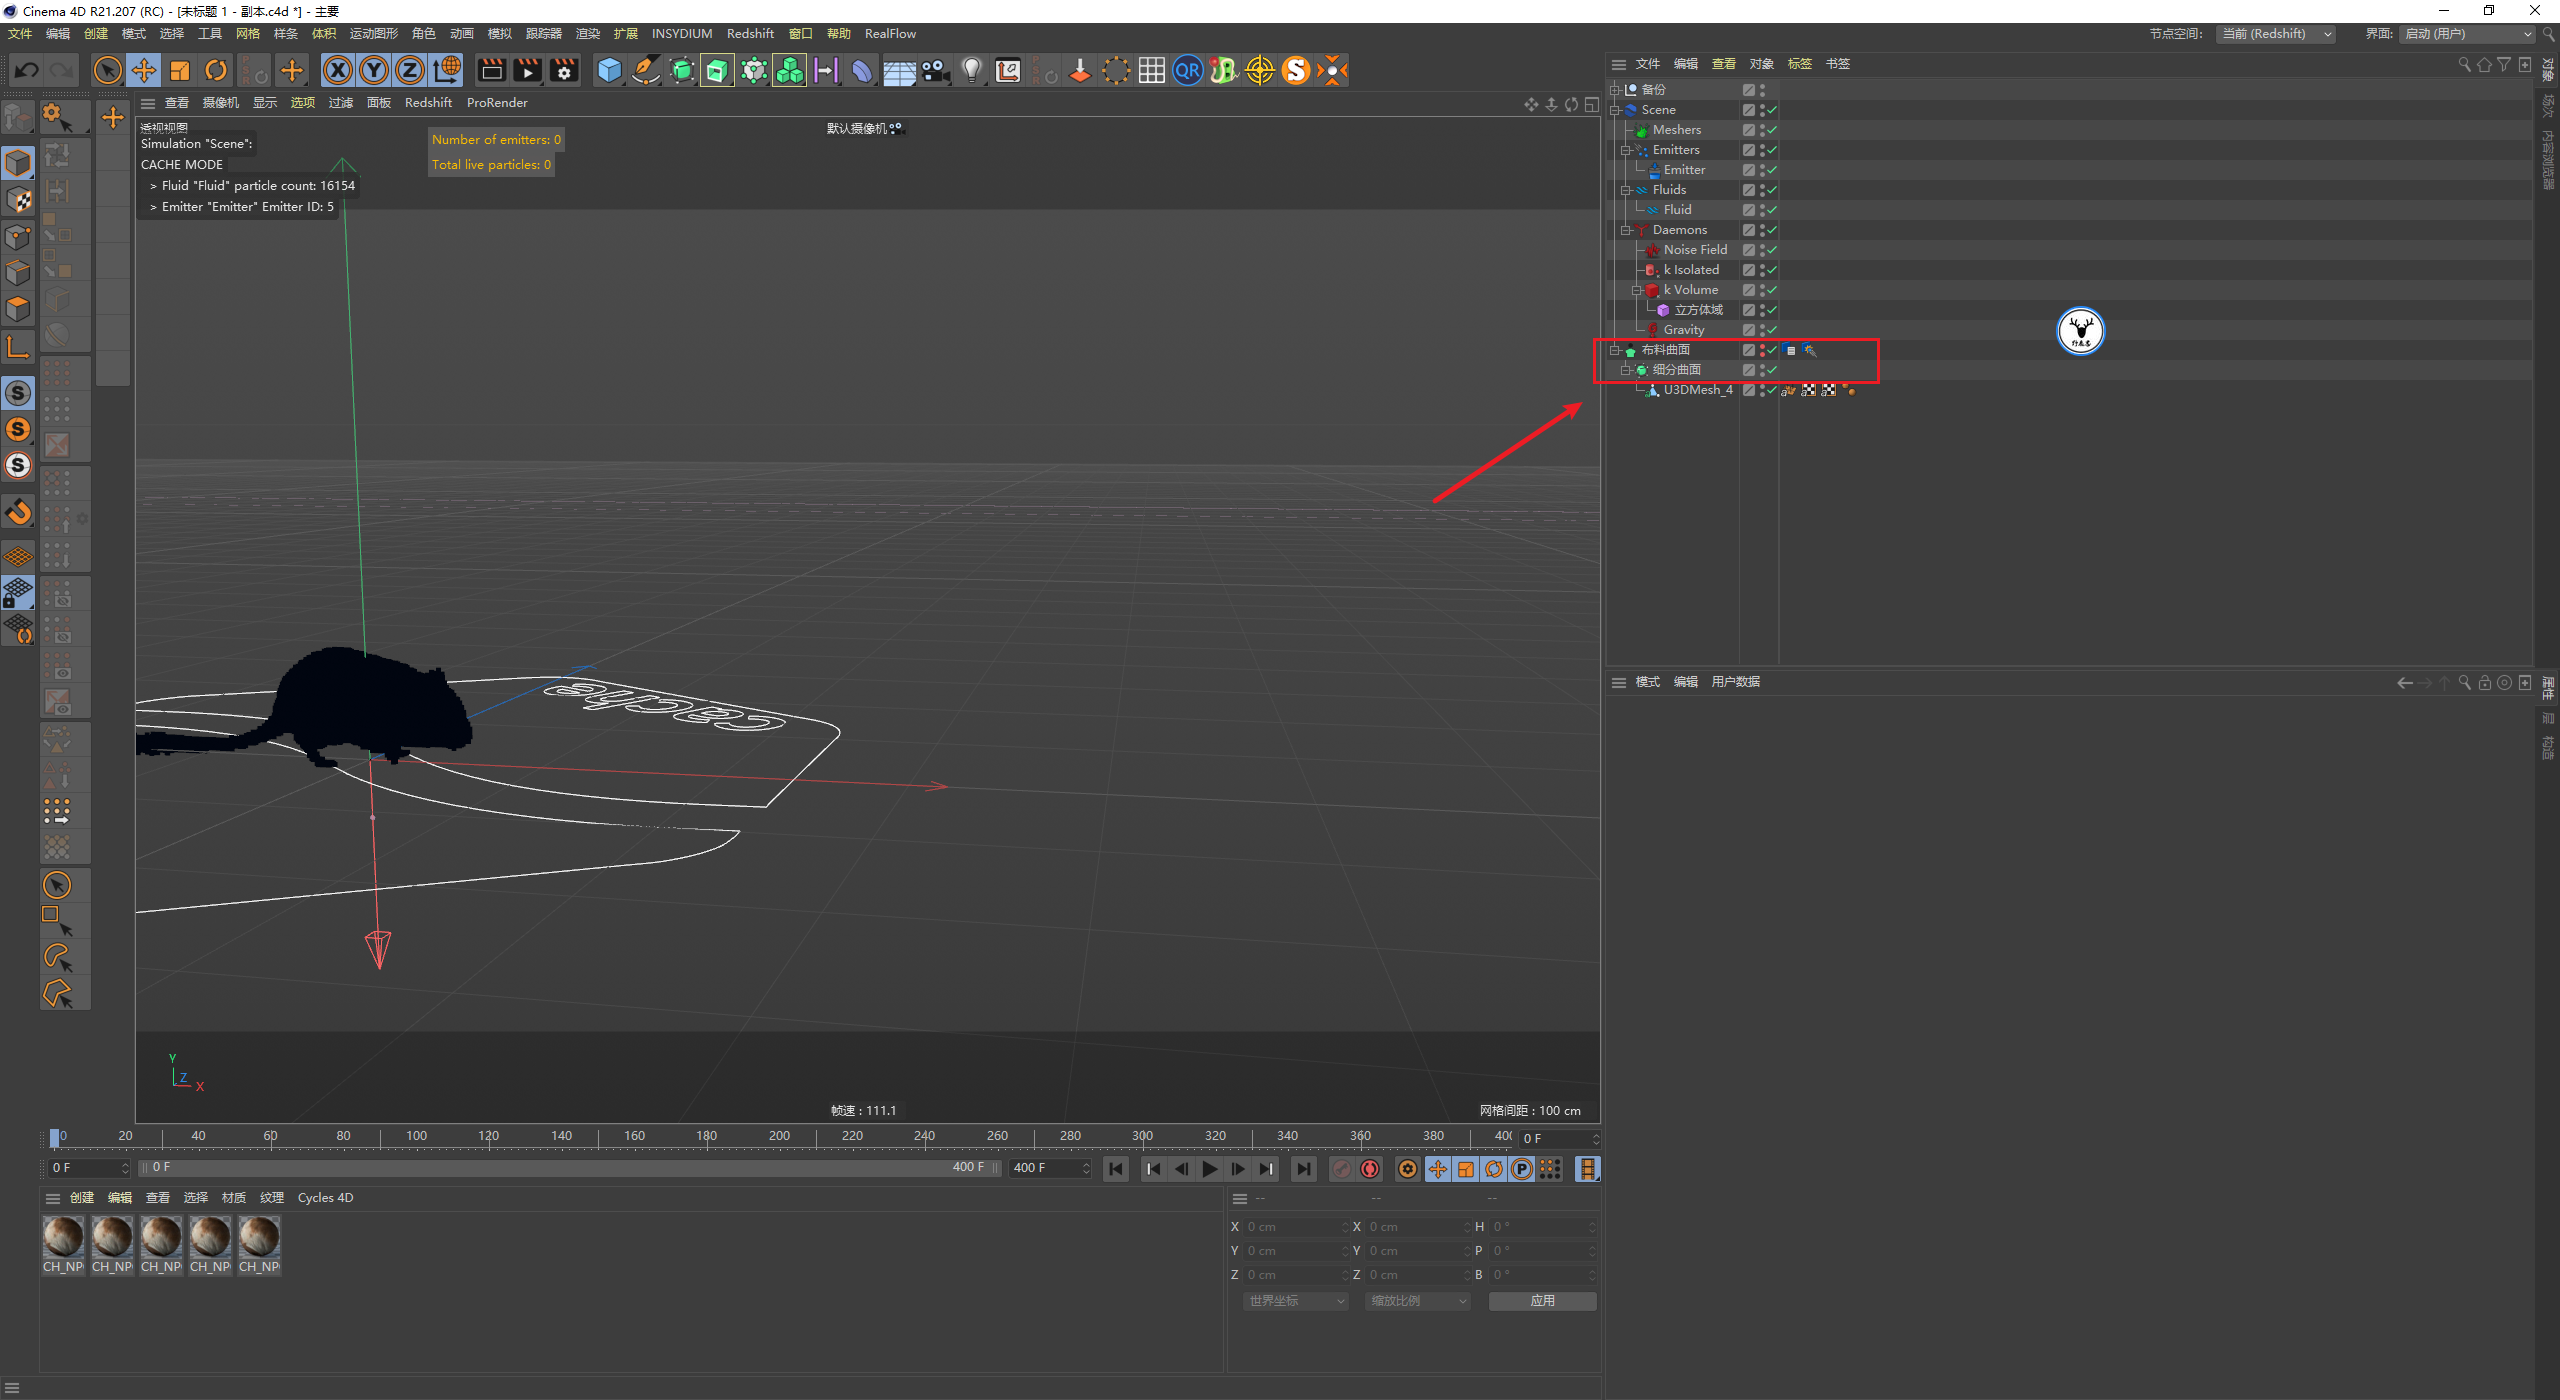
Task: Add a Cube primitive object
Action: pos(609,70)
